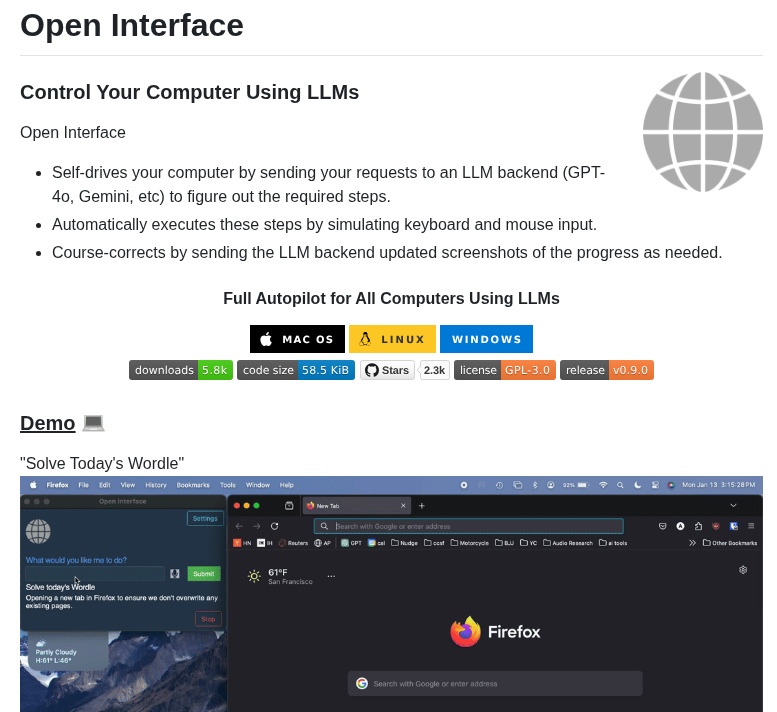
Task: Open the Bookmarks menu in the menu bar
Action: coord(193,485)
